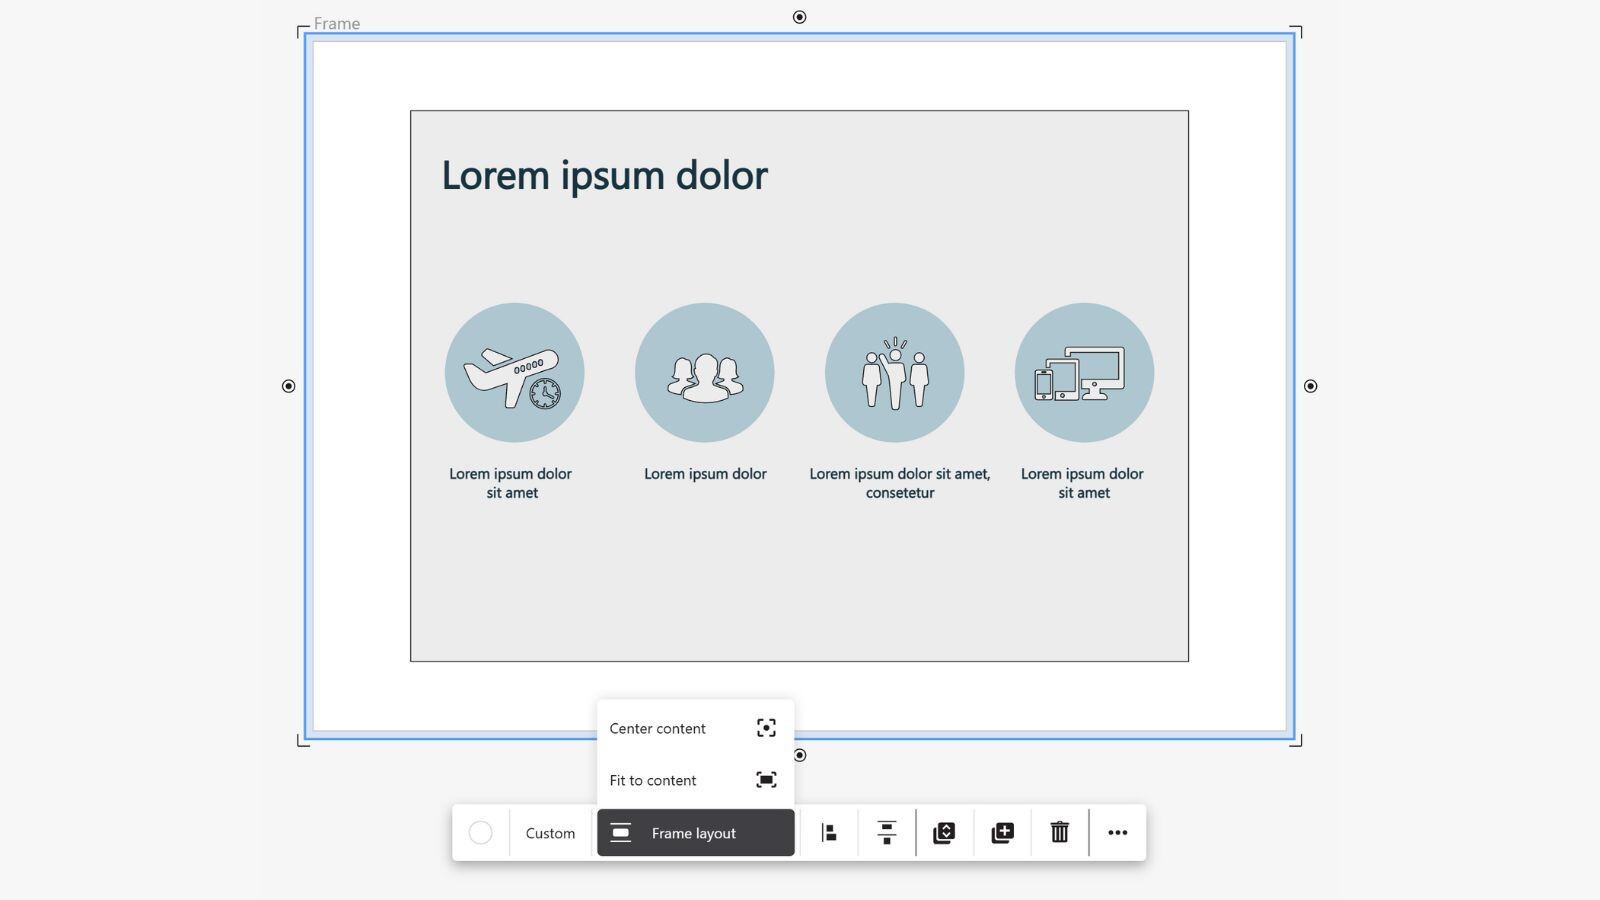Select the Frame title label

(x=336, y=24)
